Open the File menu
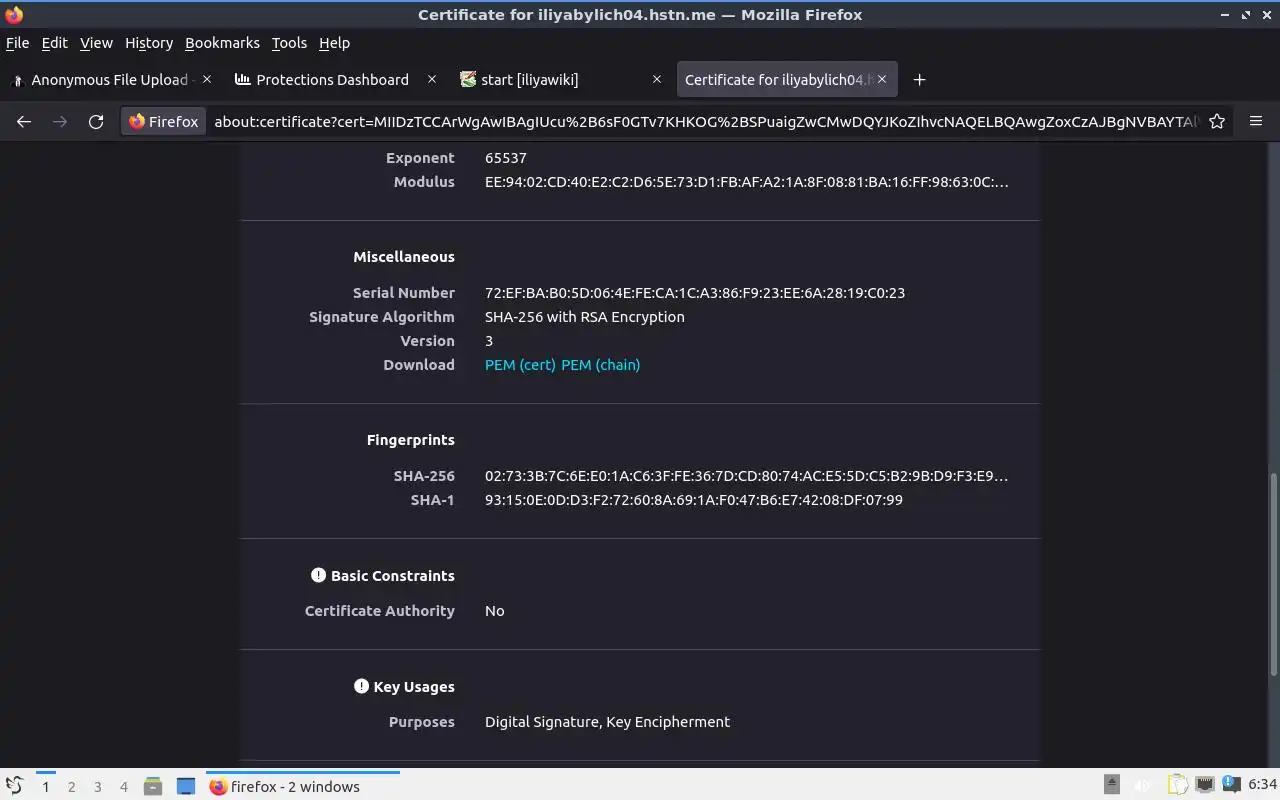The image size is (1280, 800). coord(17,43)
